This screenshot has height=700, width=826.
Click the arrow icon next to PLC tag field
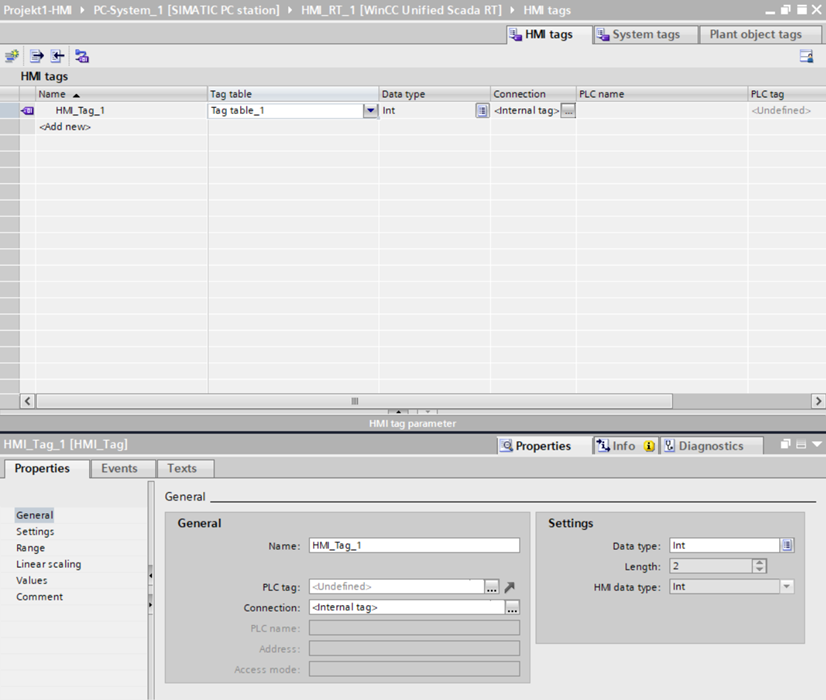[x=509, y=588]
